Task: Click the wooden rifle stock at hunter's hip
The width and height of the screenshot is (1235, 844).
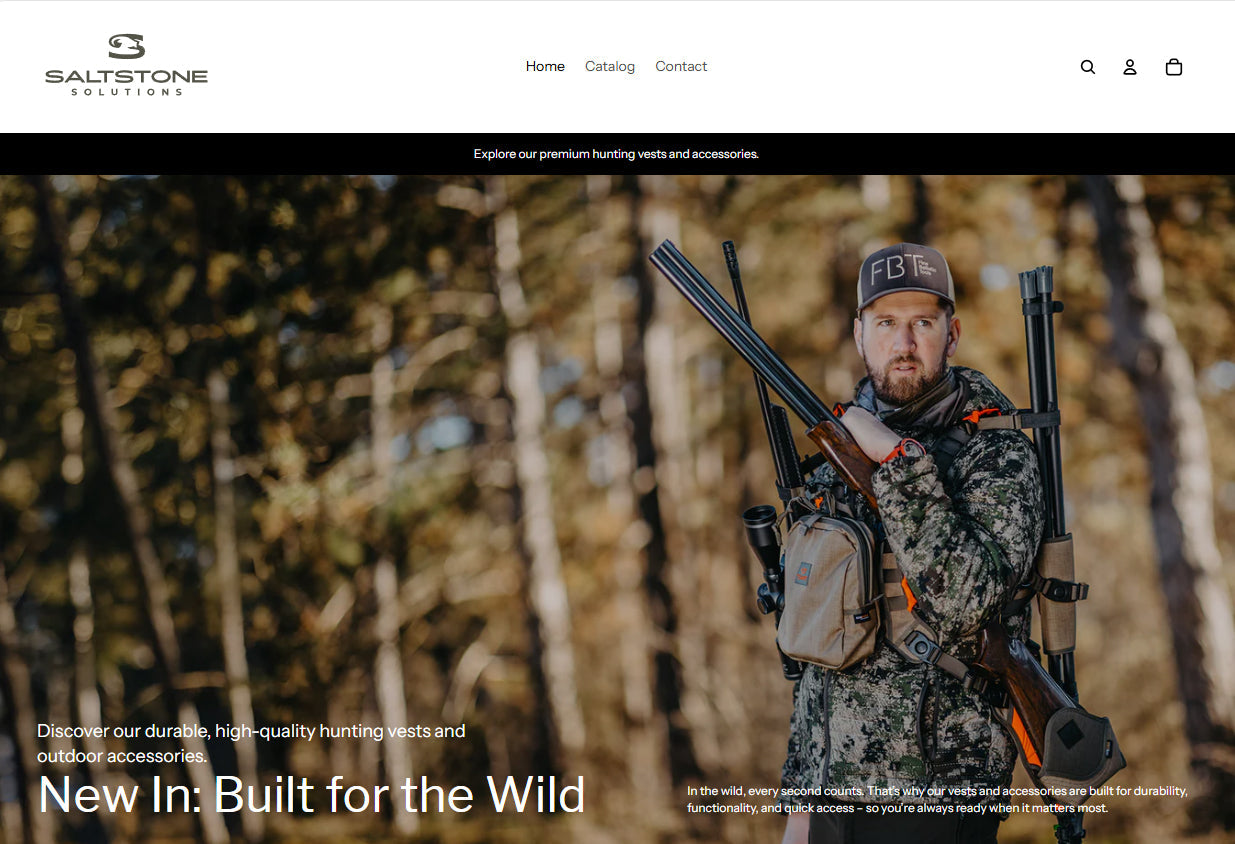Action: point(1025,680)
